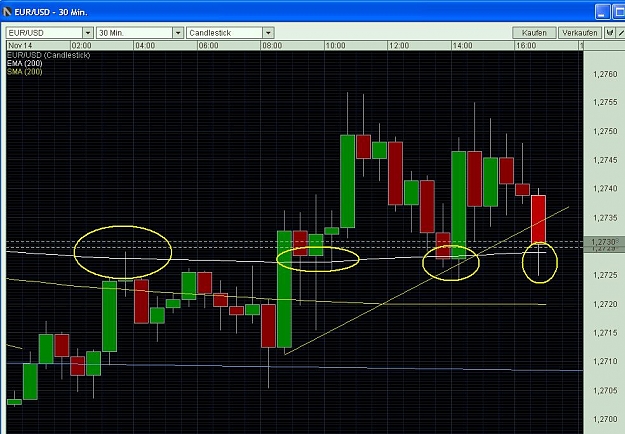Click the 1,2700 price label
This screenshot has width=625, height=434.
click(605, 419)
